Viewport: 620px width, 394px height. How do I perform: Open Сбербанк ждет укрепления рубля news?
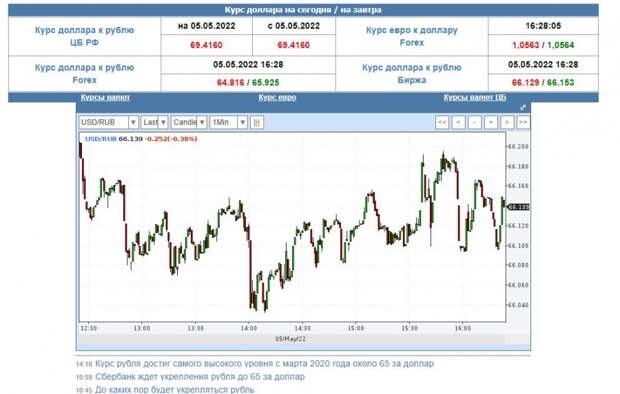click(200, 377)
